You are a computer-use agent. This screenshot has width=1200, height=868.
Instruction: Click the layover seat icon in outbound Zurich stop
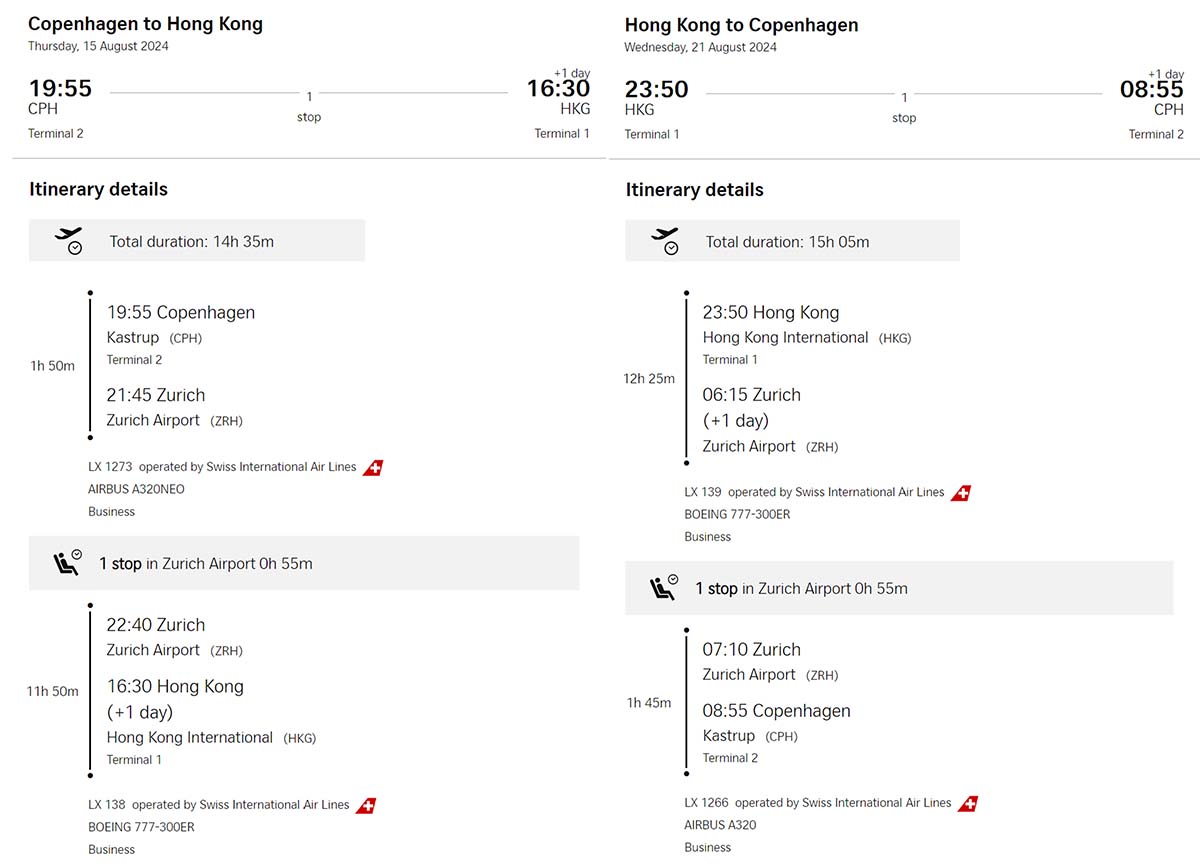point(67,563)
